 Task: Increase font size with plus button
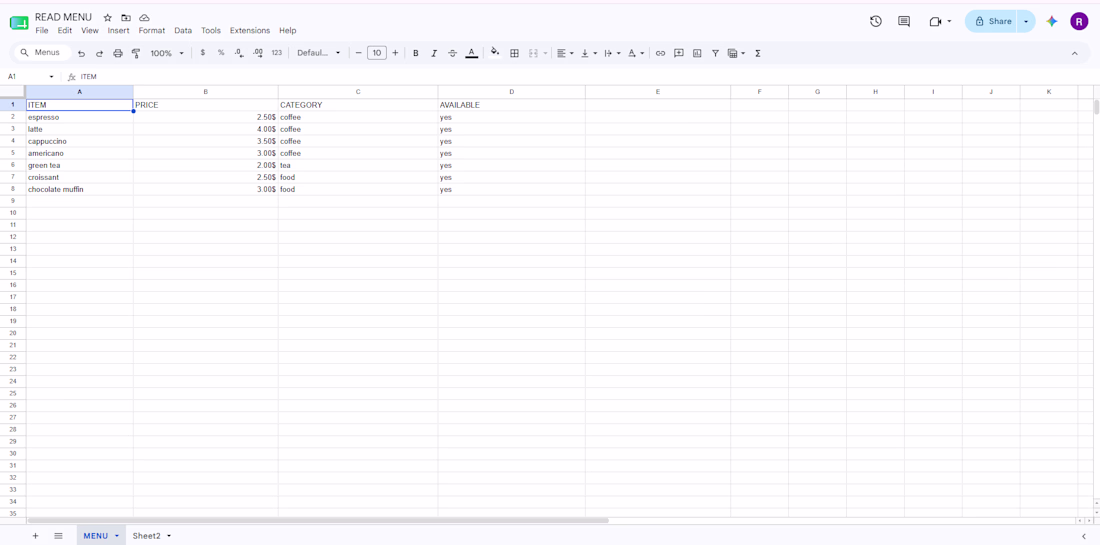(x=396, y=53)
